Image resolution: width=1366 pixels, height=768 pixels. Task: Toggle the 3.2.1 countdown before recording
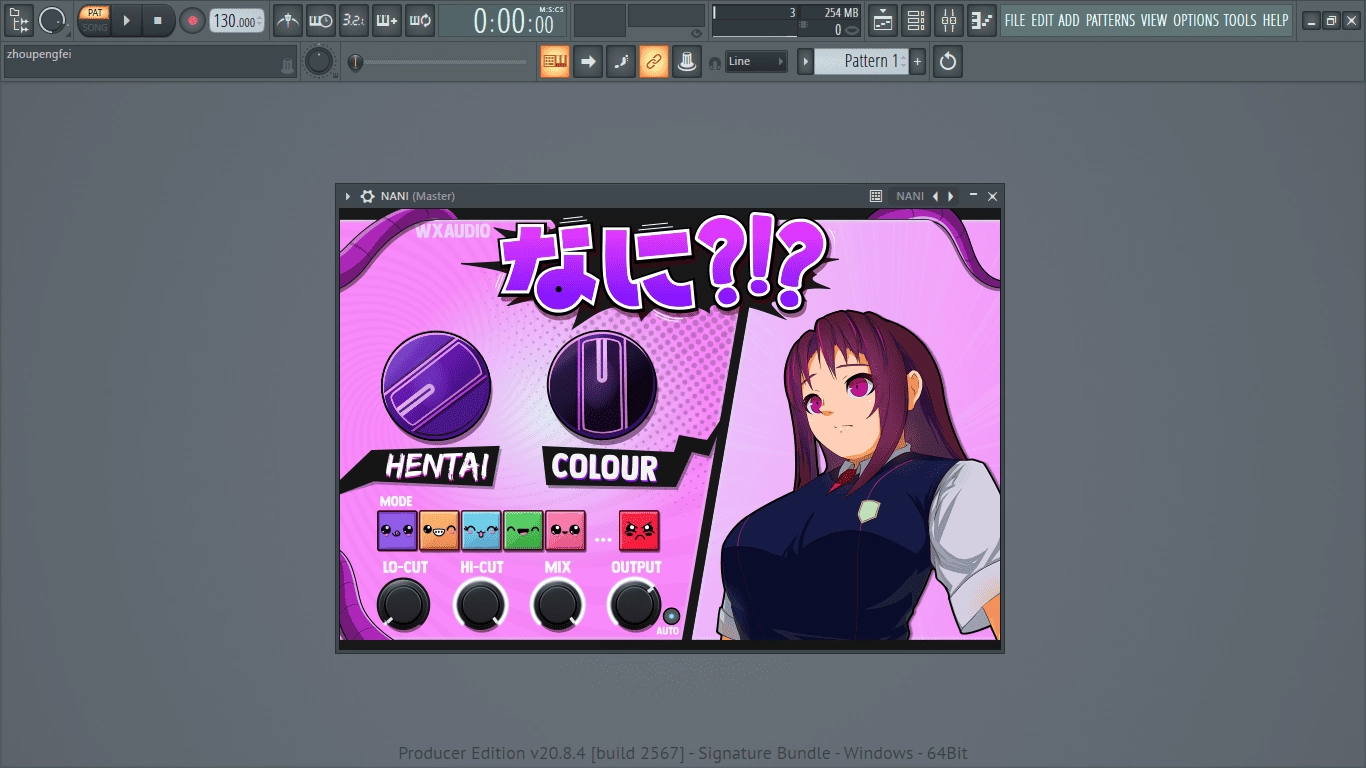[x=354, y=20]
